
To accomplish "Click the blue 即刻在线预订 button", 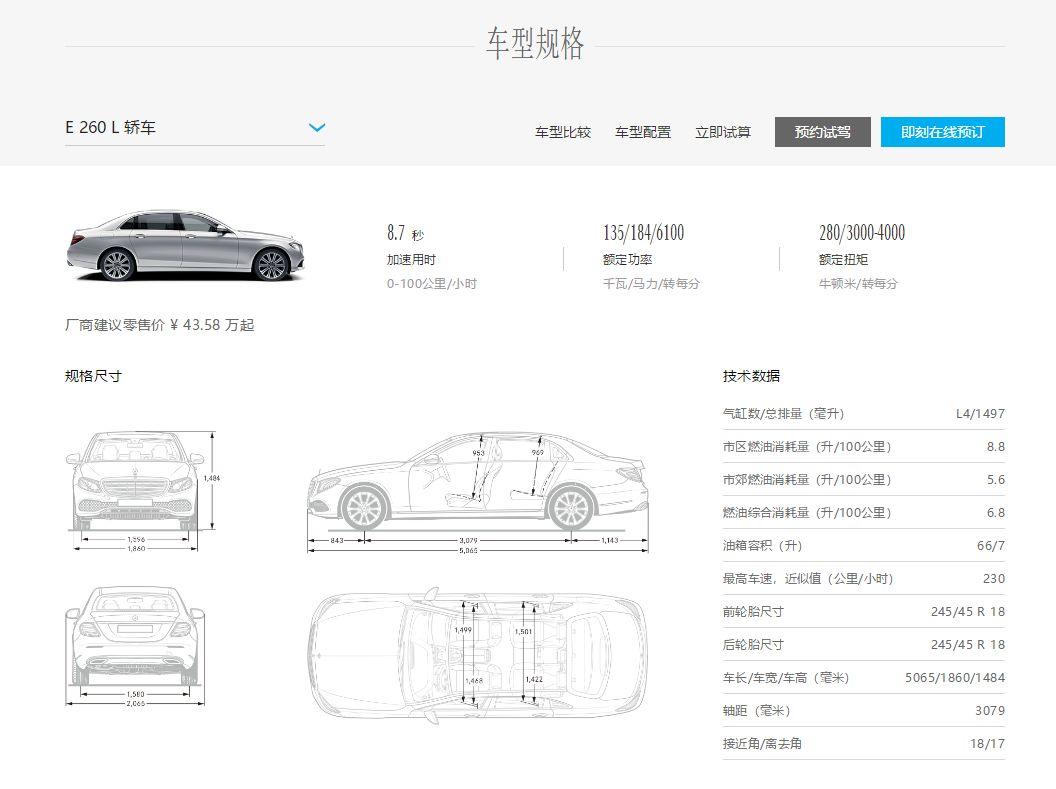I will point(942,132).
